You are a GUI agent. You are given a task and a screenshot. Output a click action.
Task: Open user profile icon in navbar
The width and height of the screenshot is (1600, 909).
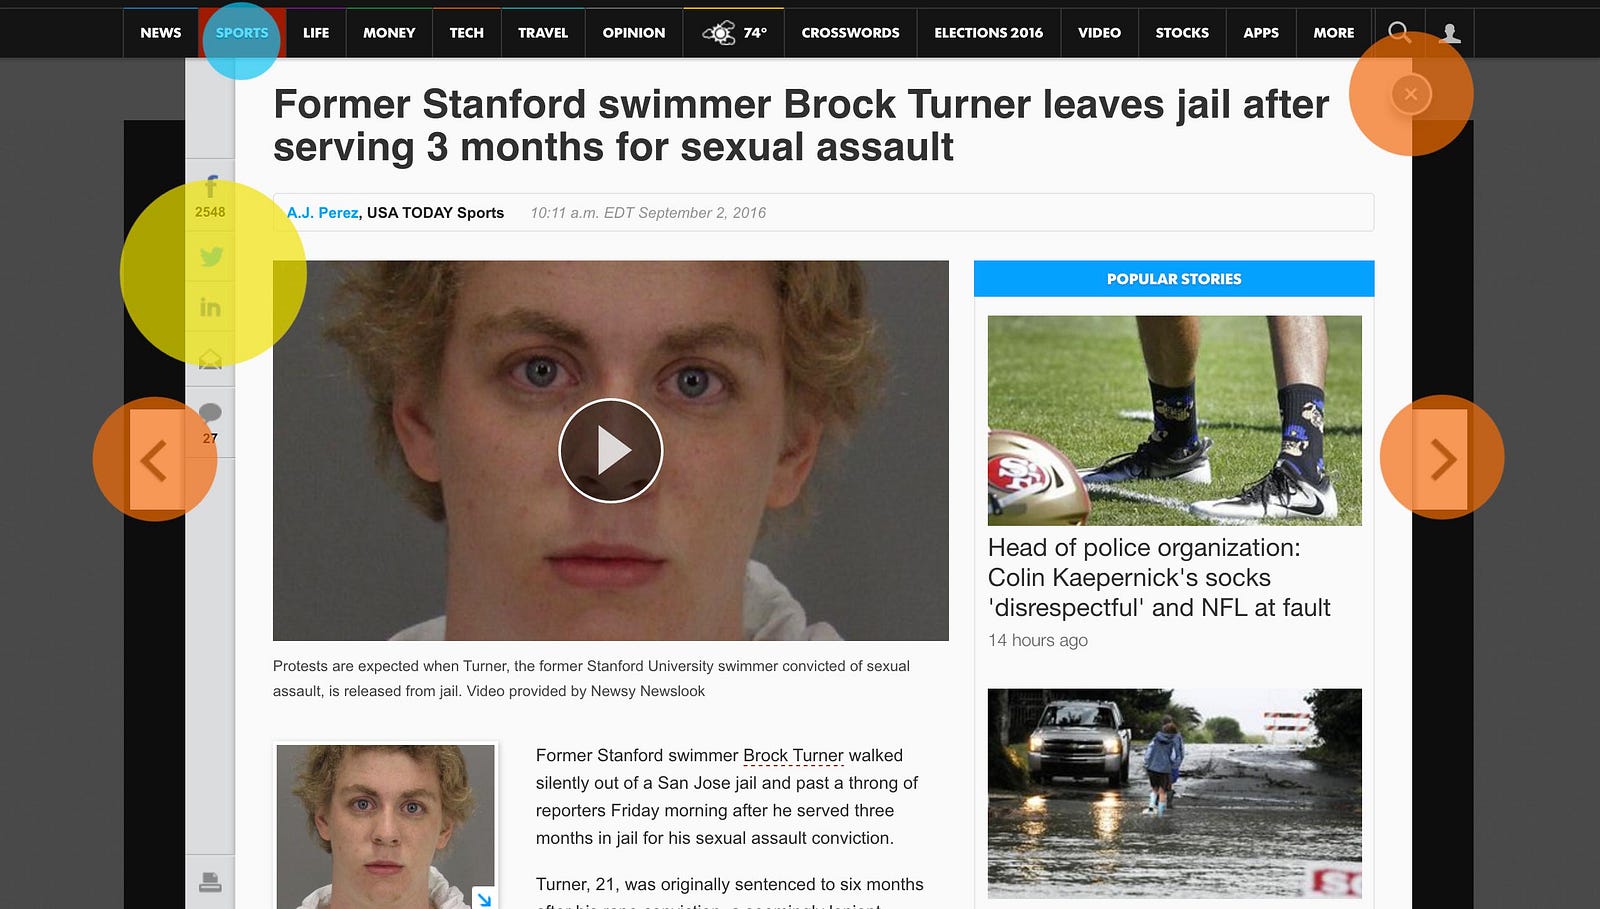[1450, 33]
